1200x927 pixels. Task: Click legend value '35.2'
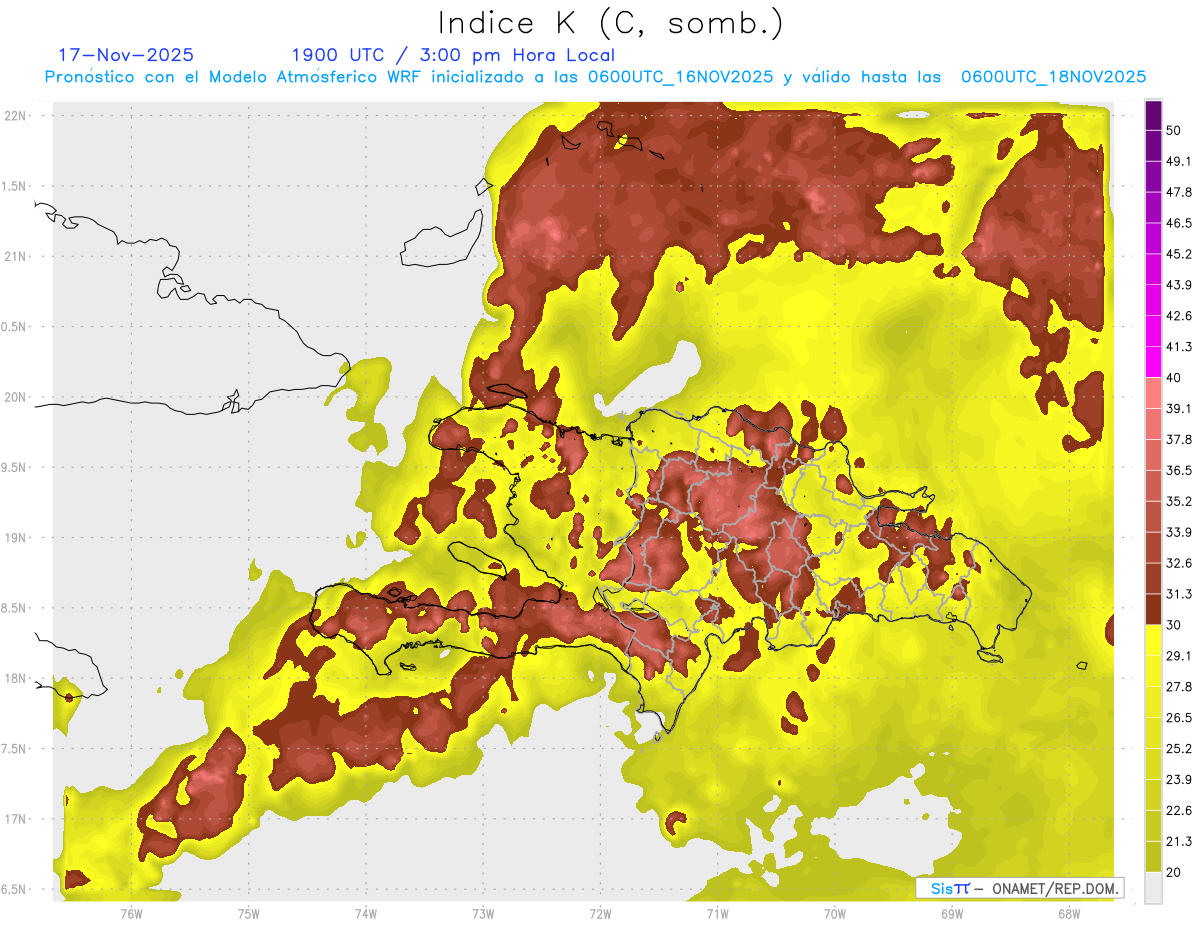click(1179, 501)
